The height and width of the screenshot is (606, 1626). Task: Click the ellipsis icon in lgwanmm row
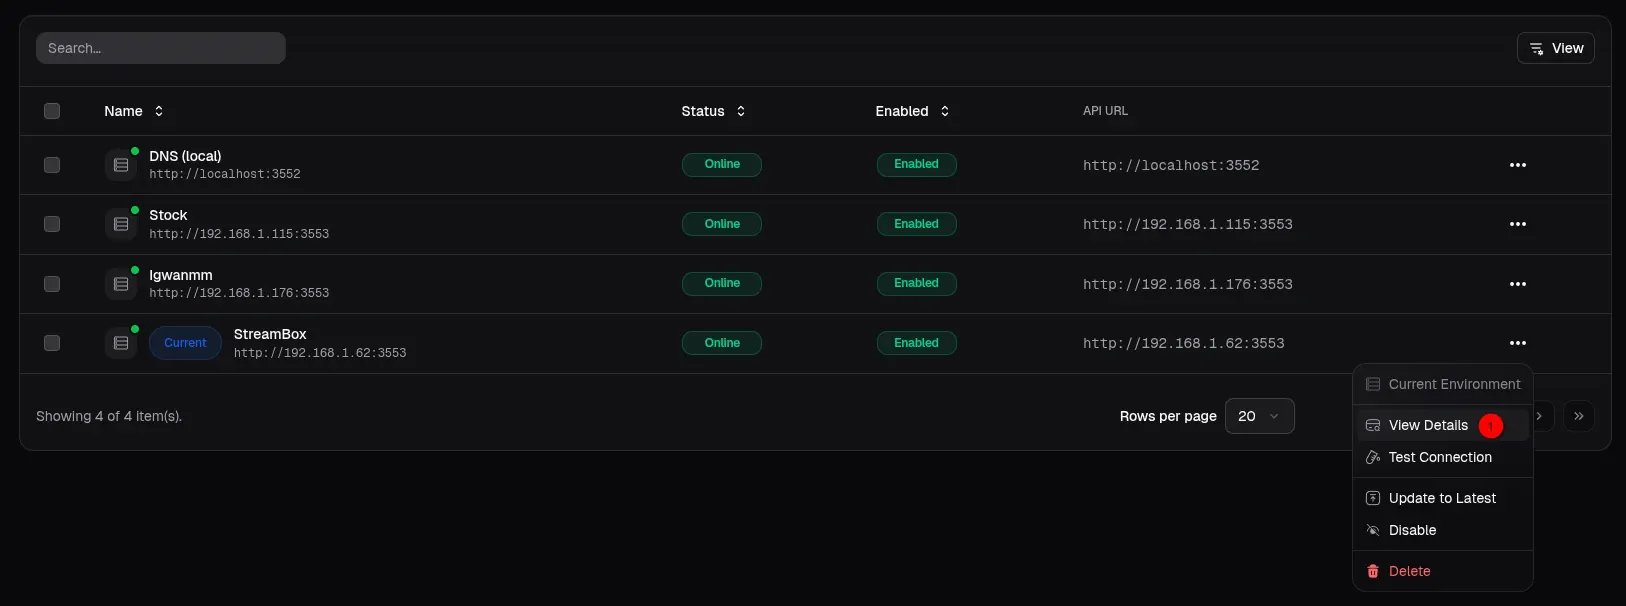click(1517, 284)
